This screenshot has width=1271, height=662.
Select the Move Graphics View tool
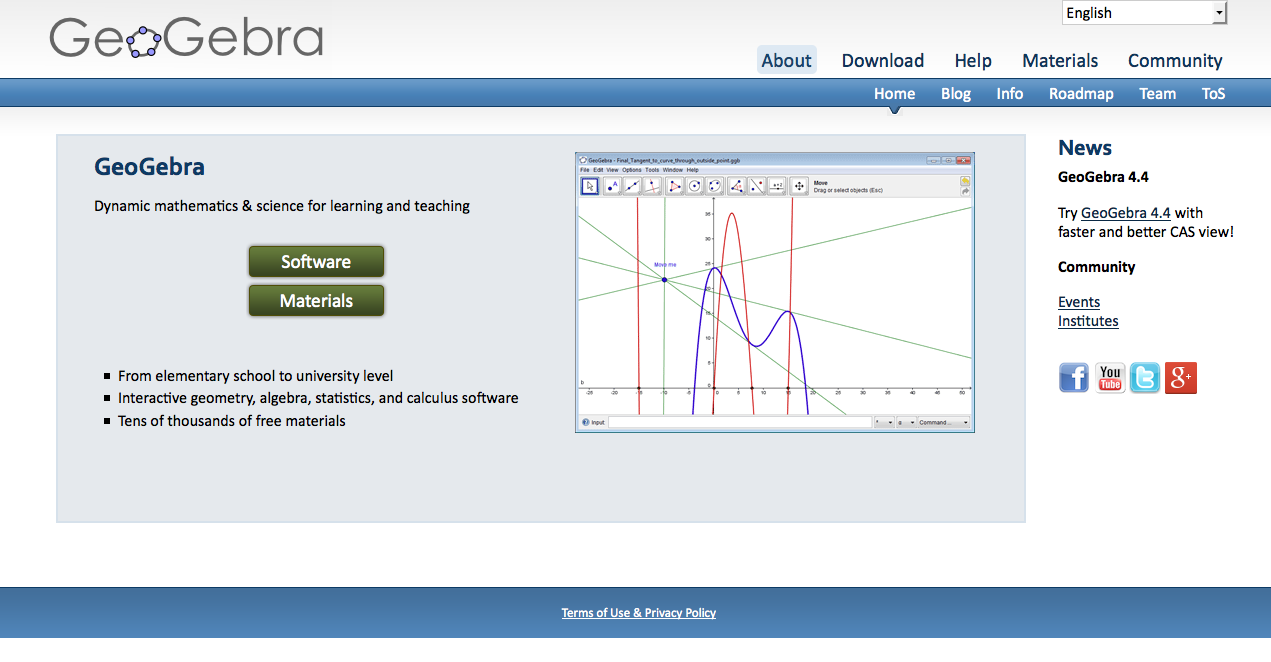[799, 186]
